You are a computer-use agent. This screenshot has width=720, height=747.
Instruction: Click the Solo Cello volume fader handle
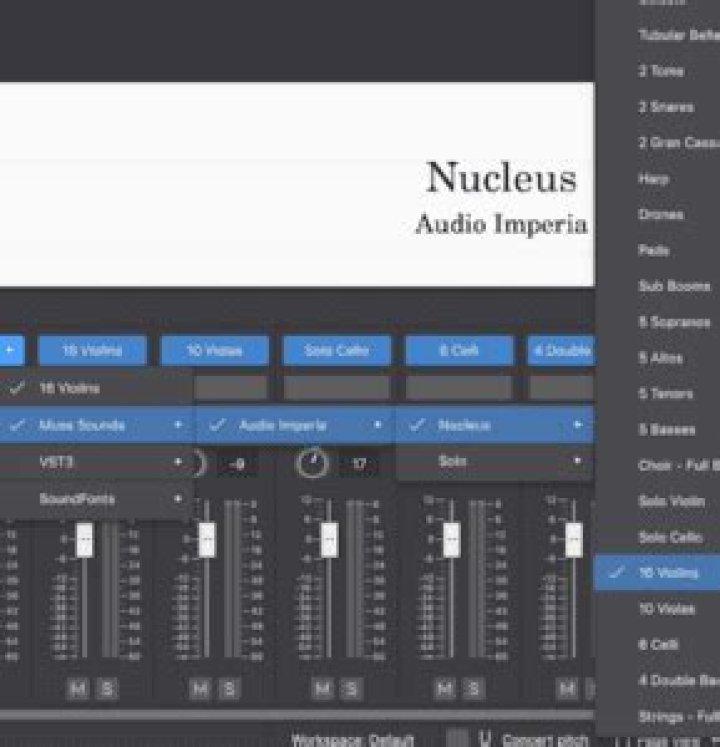[x=330, y=540]
